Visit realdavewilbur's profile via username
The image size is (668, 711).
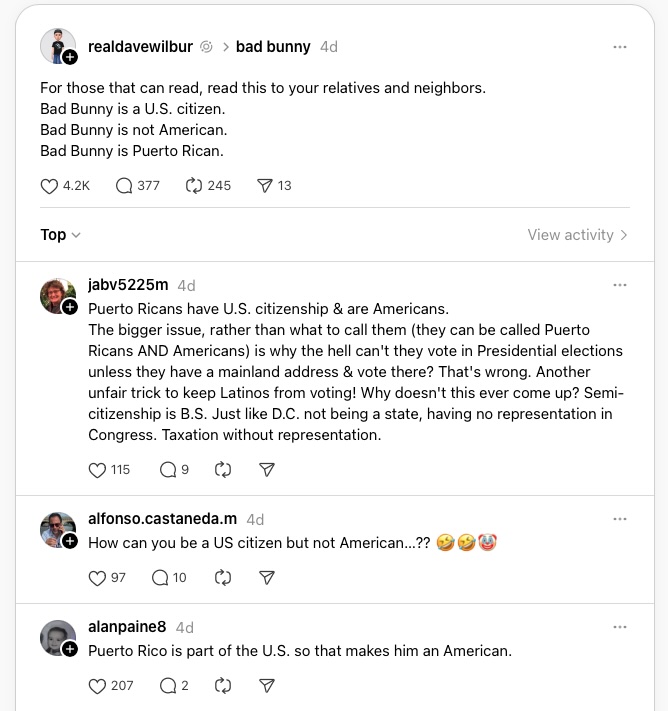(140, 47)
